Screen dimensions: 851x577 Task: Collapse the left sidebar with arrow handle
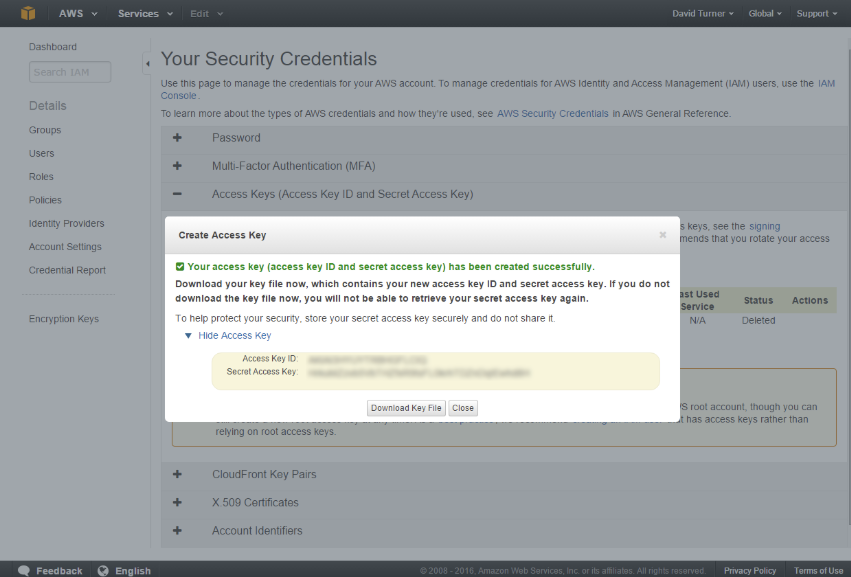pyautogui.click(x=148, y=63)
